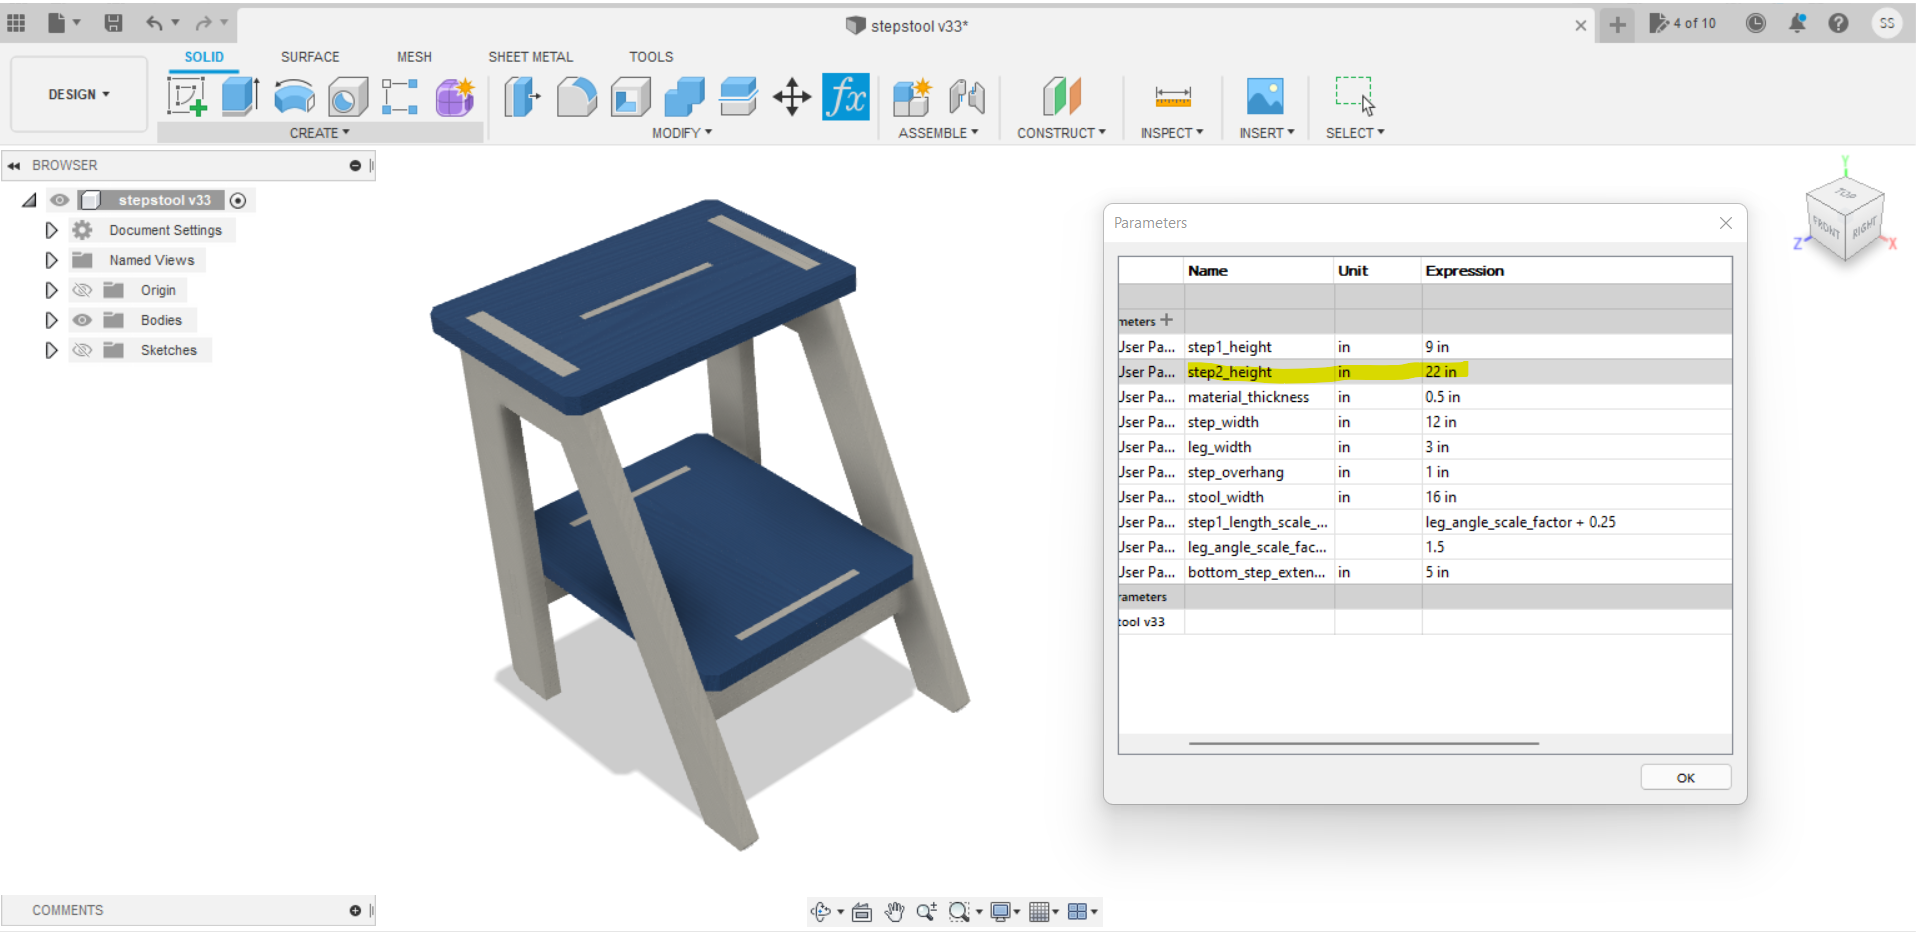This screenshot has height=932, width=1916.
Task: Activate the Fillet tool
Action: tap(577, 96)
